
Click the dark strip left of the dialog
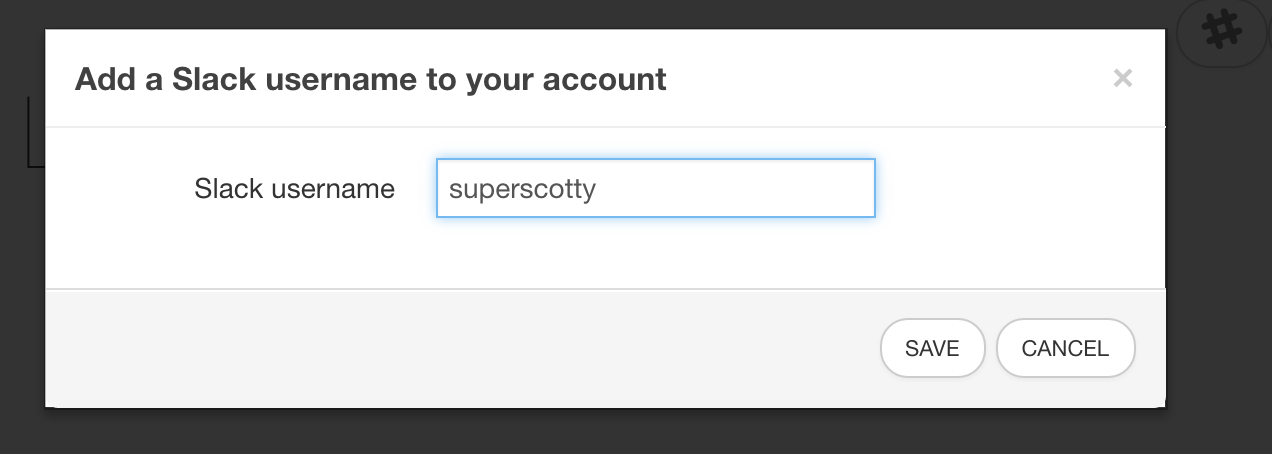click(22, 280)
